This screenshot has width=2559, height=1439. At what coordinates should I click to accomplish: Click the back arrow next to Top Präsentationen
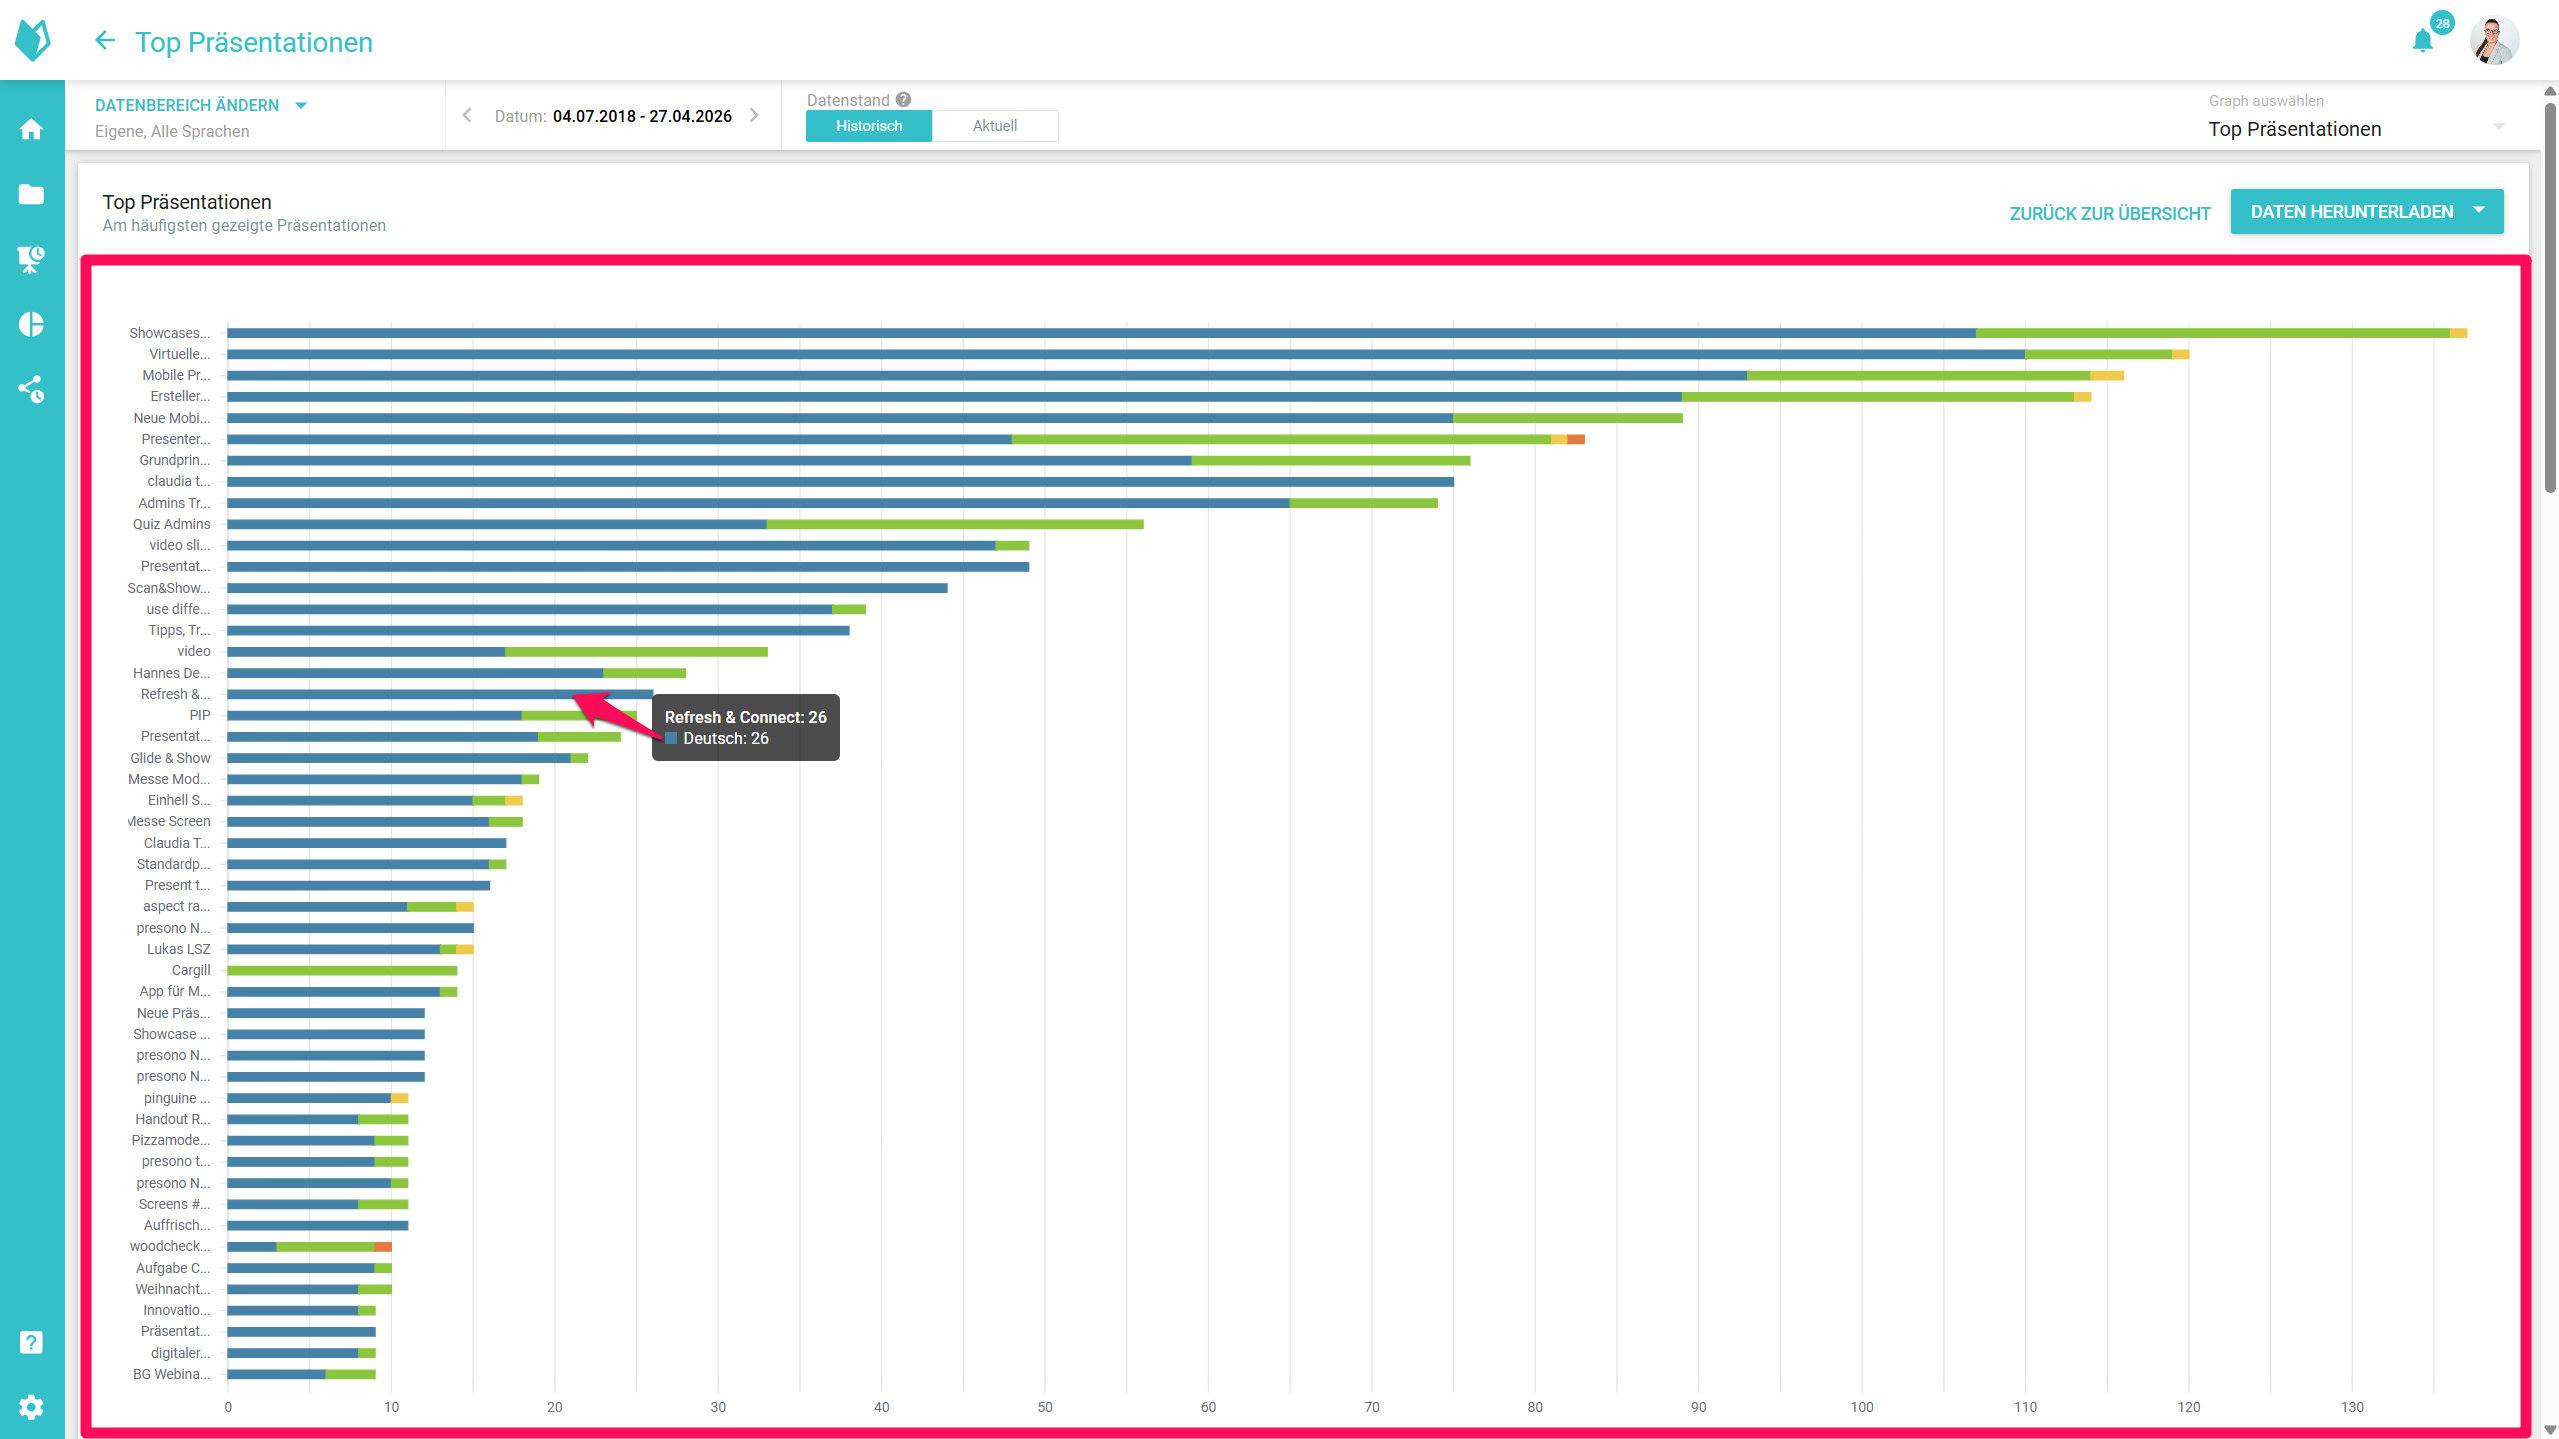point(105,41)
